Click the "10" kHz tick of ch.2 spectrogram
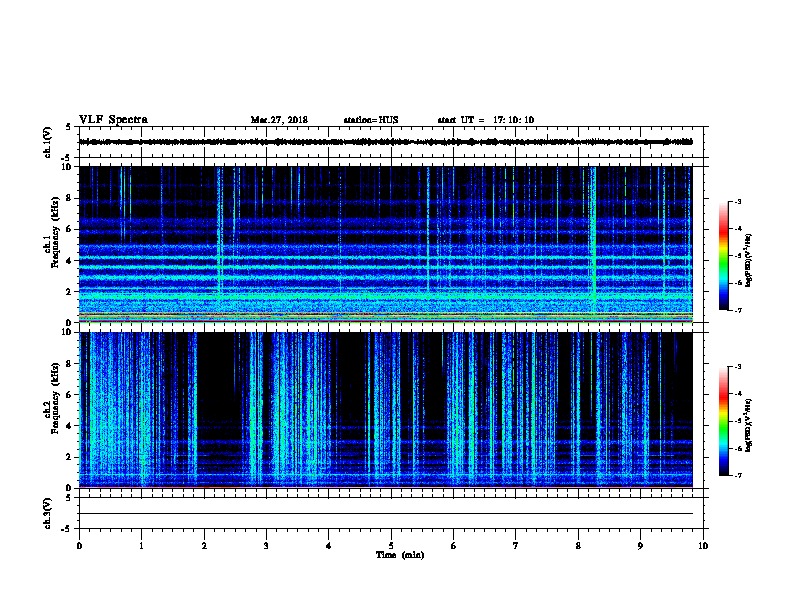 [68, 332]
